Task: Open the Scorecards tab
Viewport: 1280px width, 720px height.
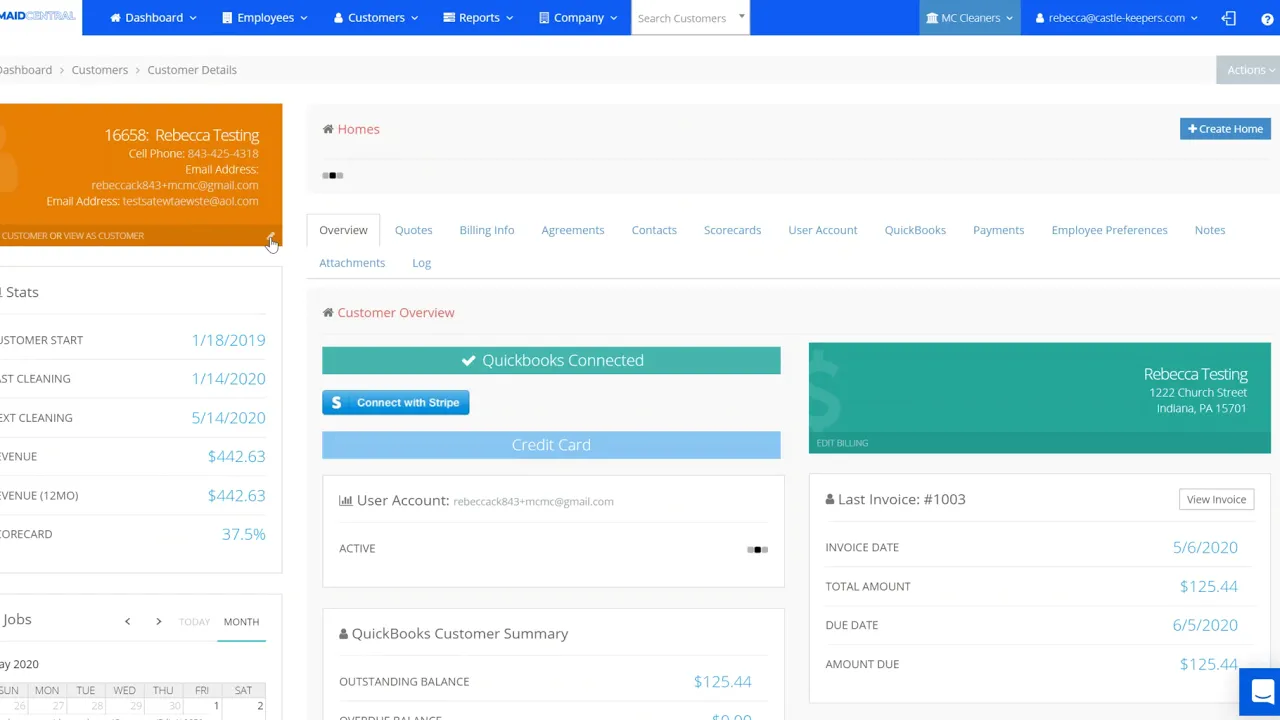Action: [x=732, y=230]
